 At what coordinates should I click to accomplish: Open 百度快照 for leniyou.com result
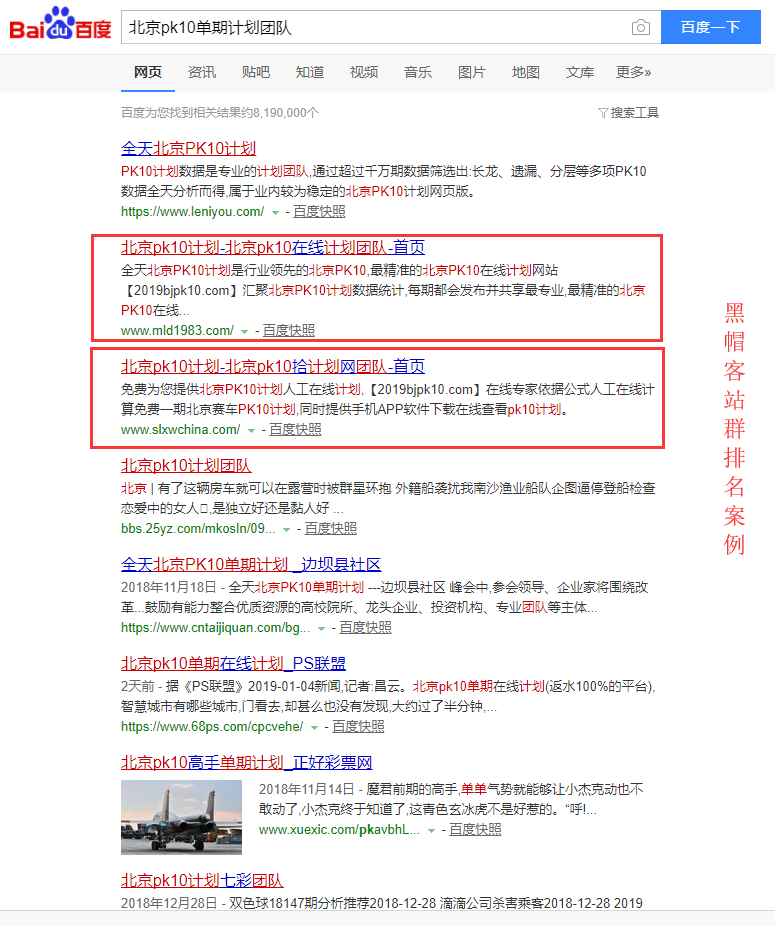click(320, 211)
